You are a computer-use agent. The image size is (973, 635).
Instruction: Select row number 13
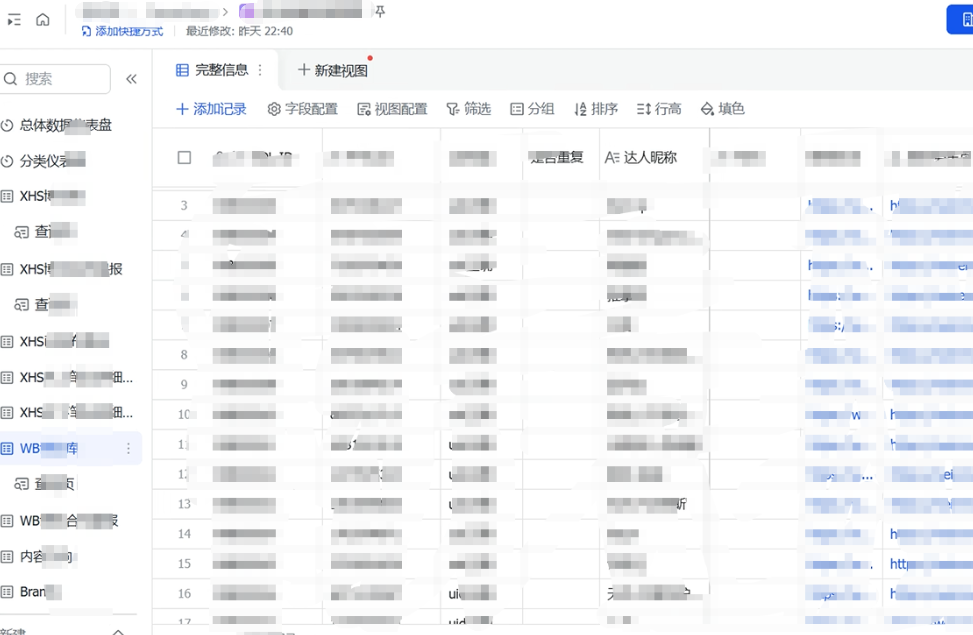(x=184, y=504)
